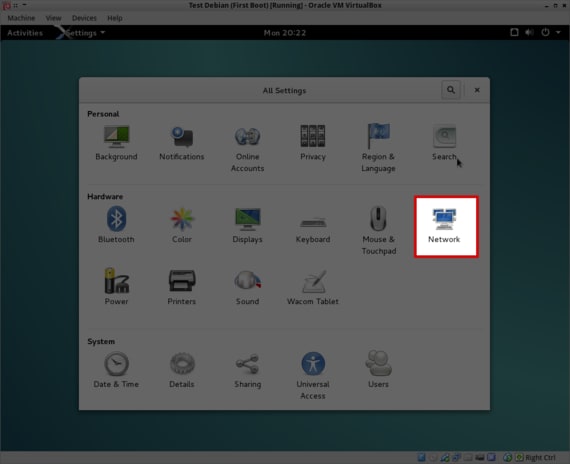Open the Color settings panel

coord(182,225)
